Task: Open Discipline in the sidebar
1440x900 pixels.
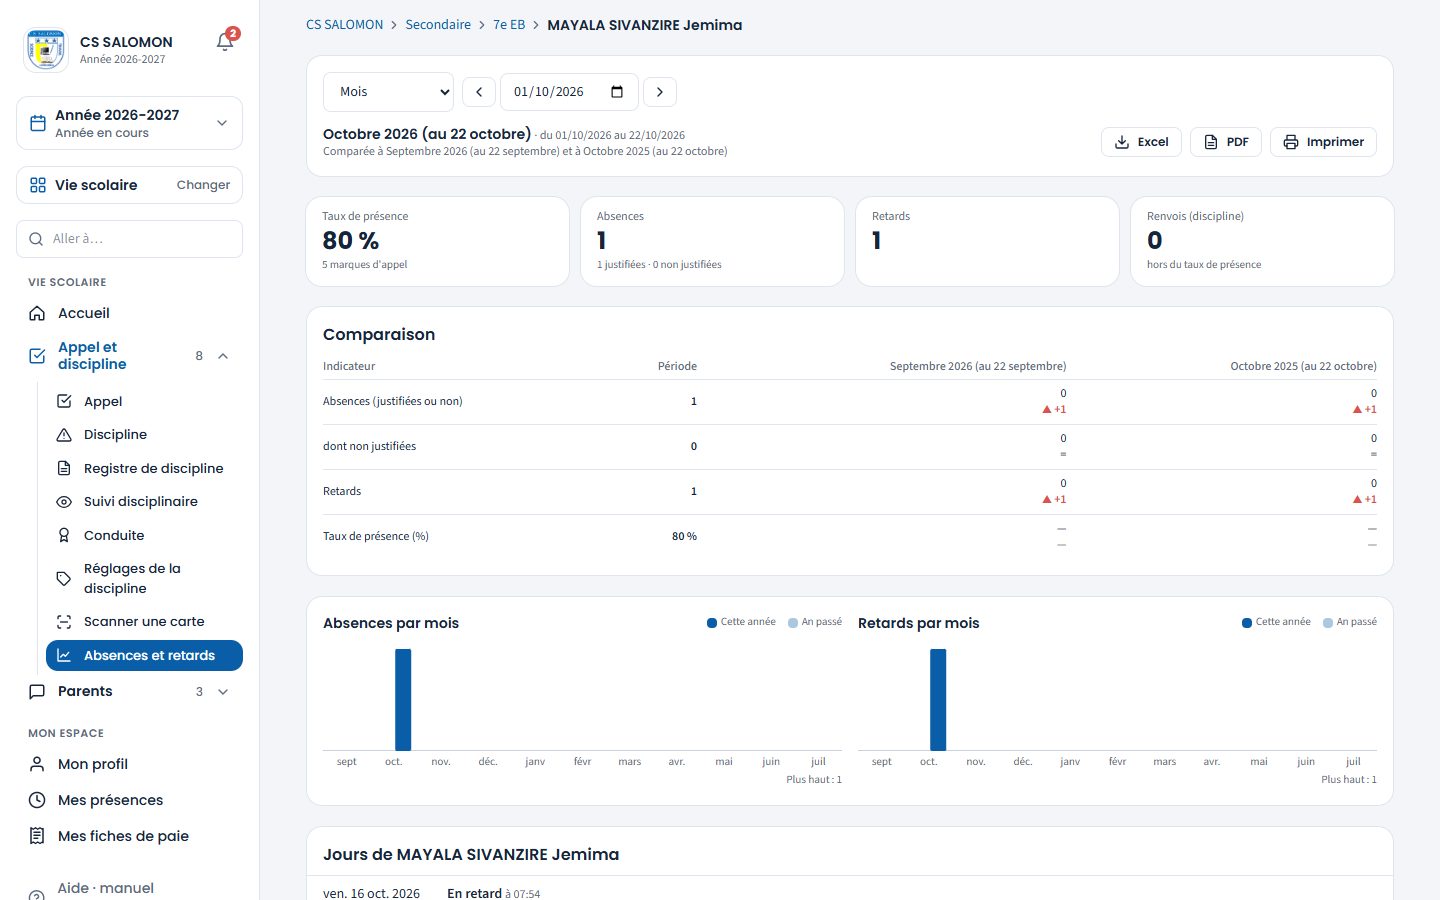Action: (144, 434)
